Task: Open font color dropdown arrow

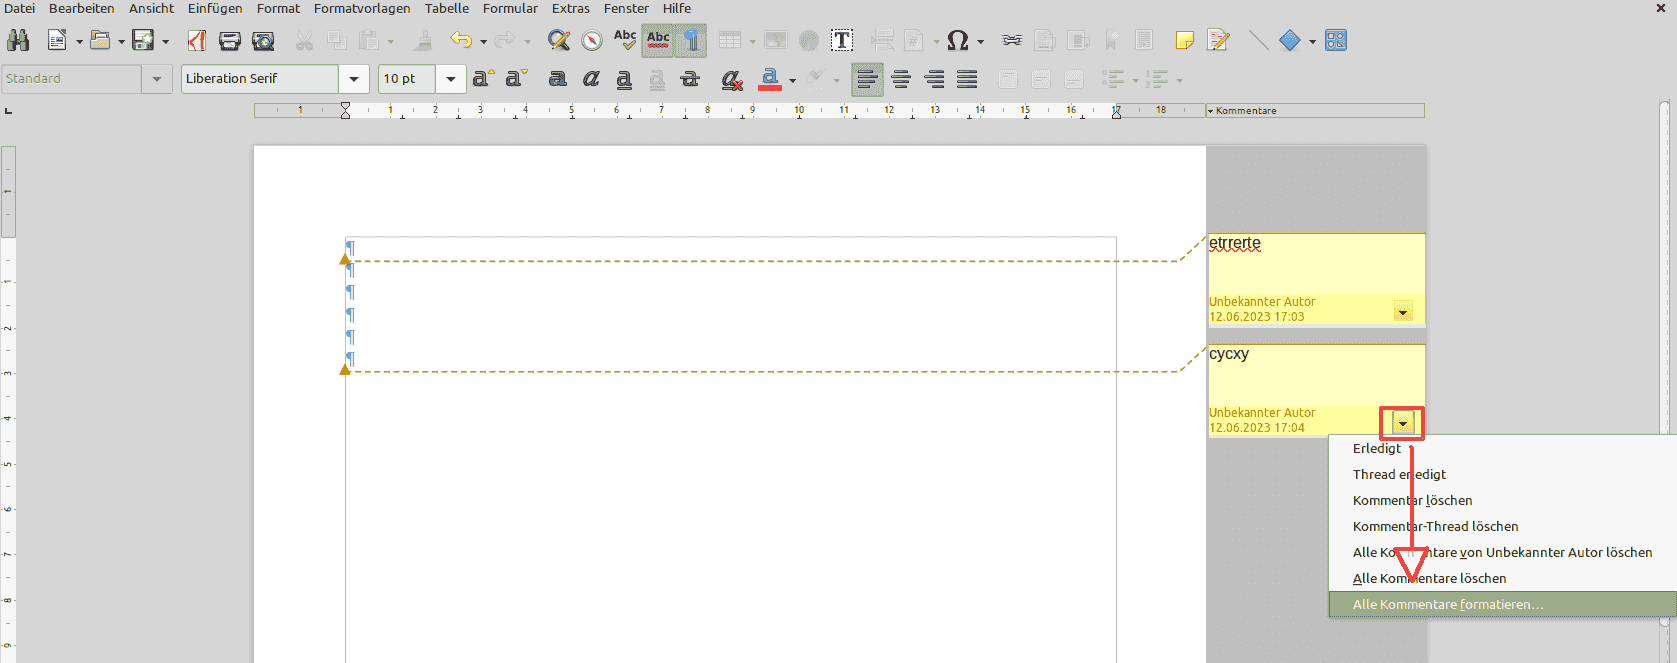Action: (x=793, y=80)
